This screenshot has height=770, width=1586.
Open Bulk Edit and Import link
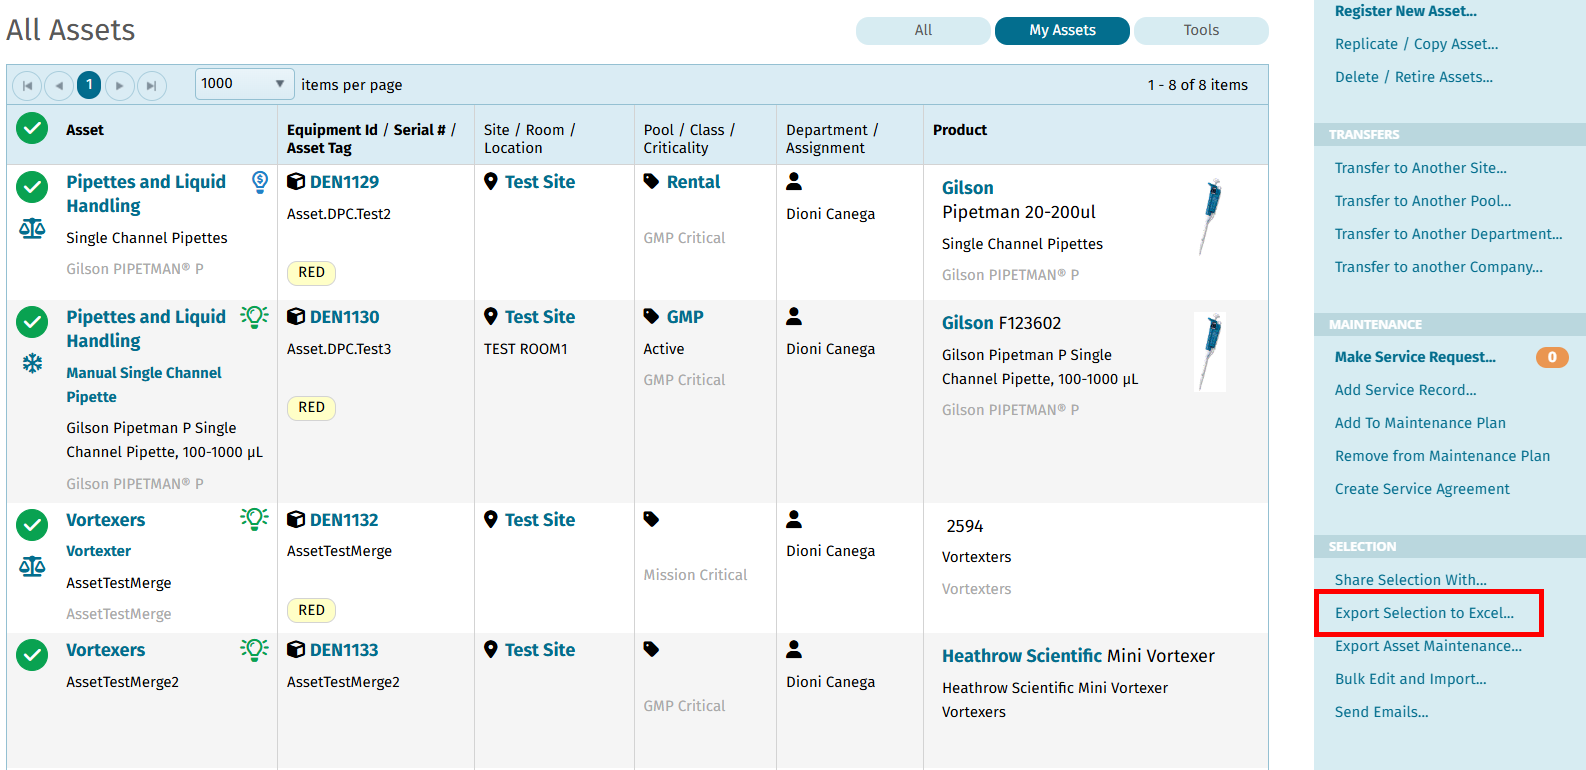[x=1410, y=679]
